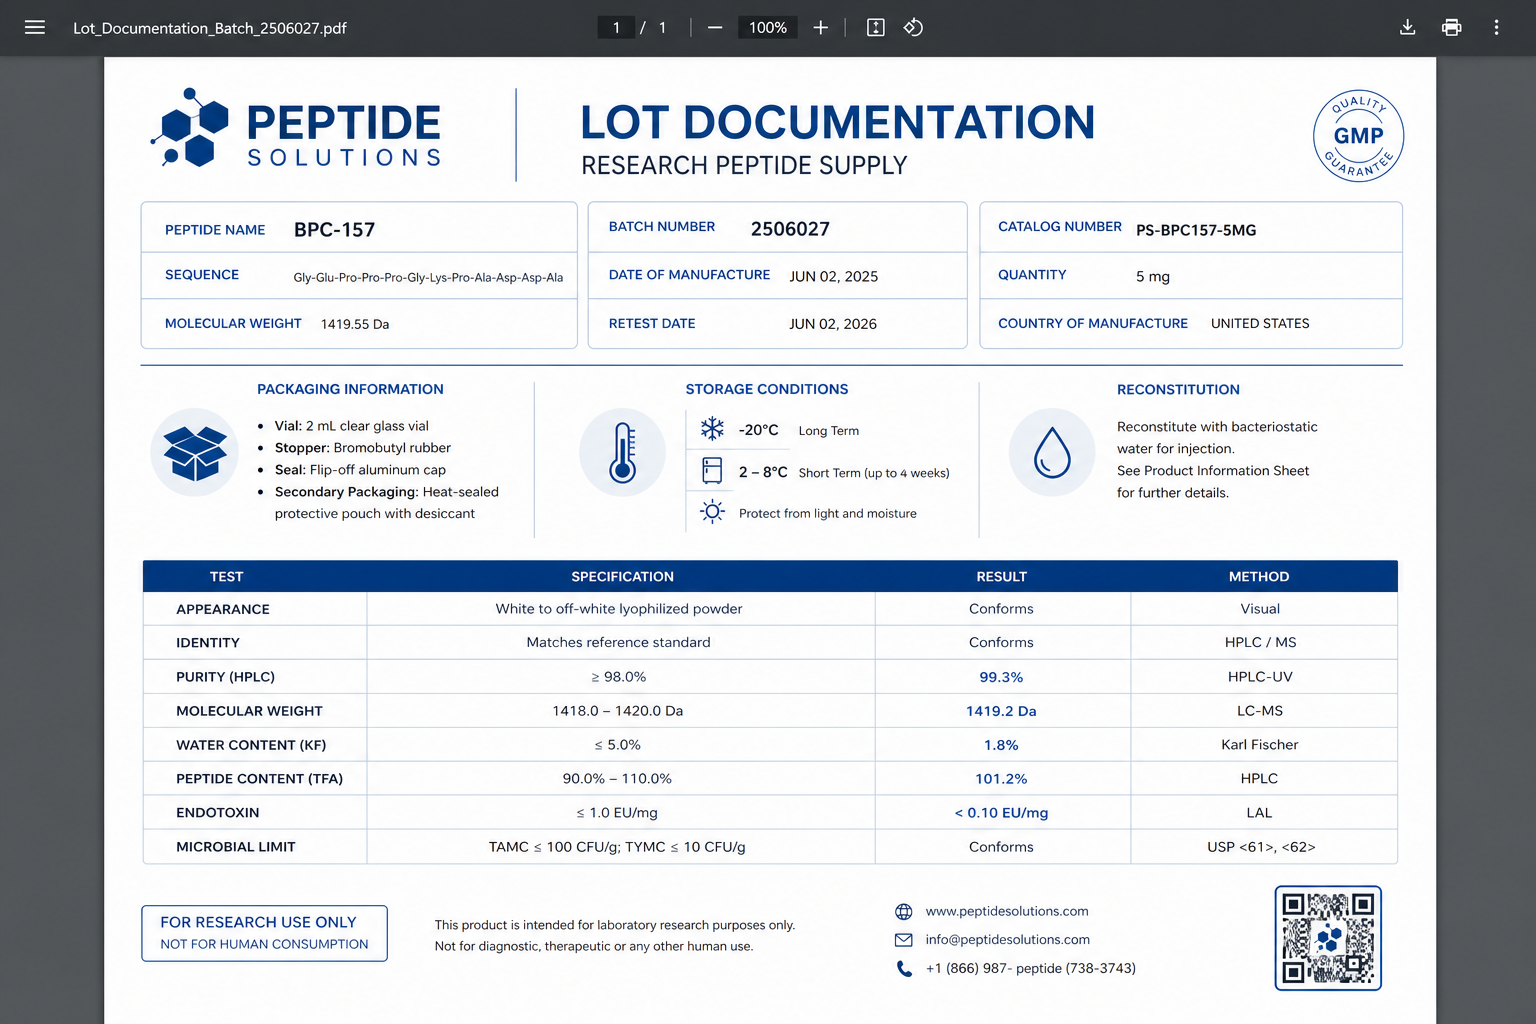
Task: Click water content result 1.8%
Action: (1001, 745)
